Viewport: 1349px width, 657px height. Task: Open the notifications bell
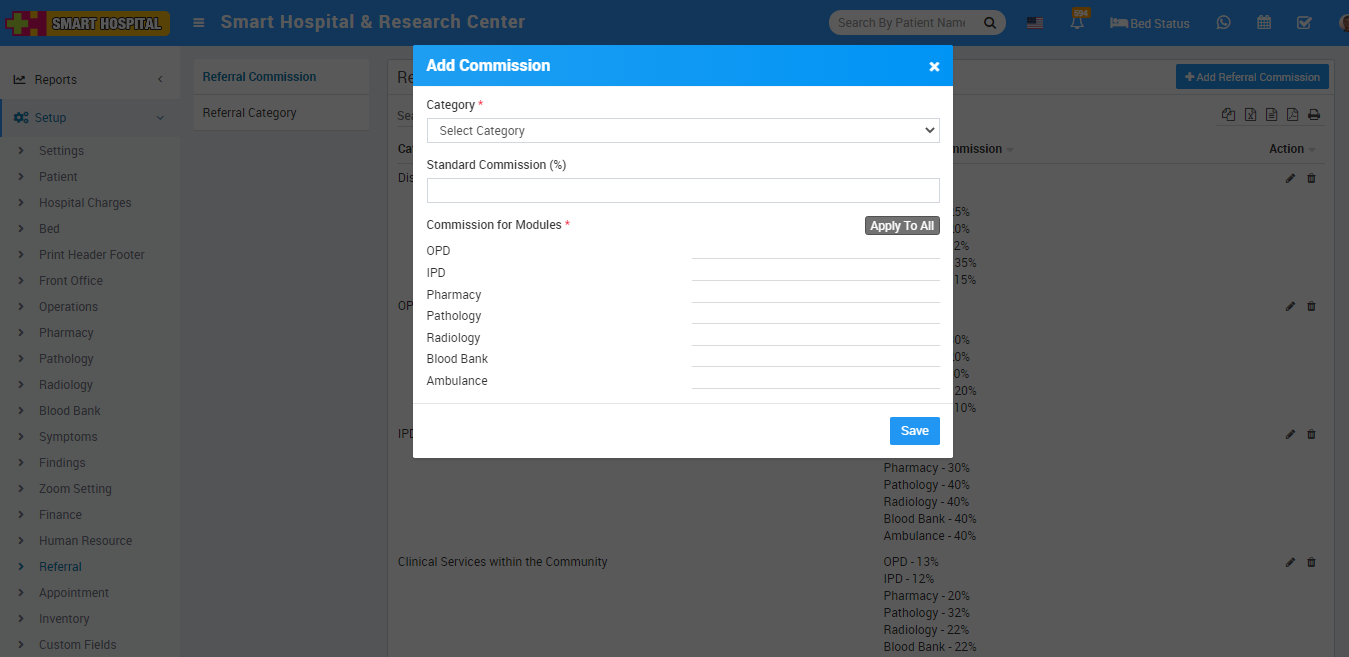pyautogui.click(x=1078, y=23)
